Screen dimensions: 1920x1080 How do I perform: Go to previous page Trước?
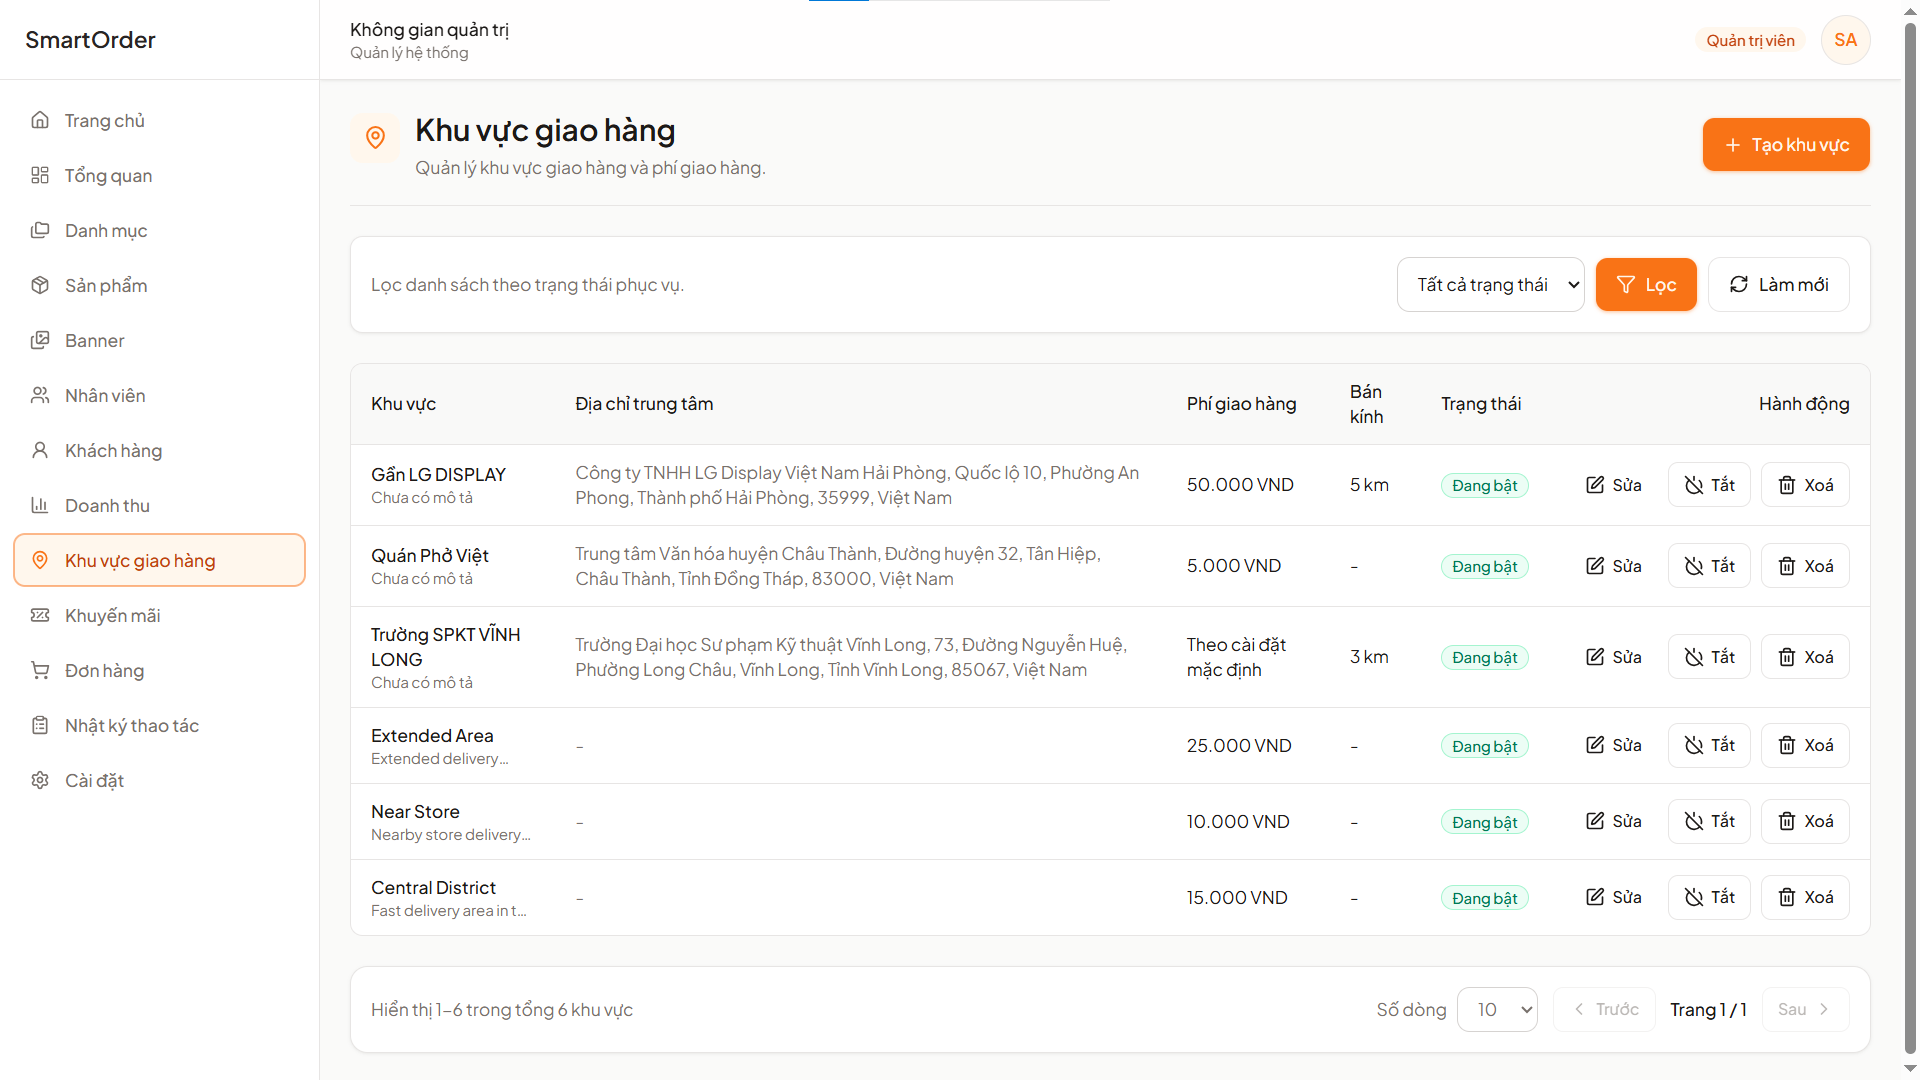click(1604, 1010)
